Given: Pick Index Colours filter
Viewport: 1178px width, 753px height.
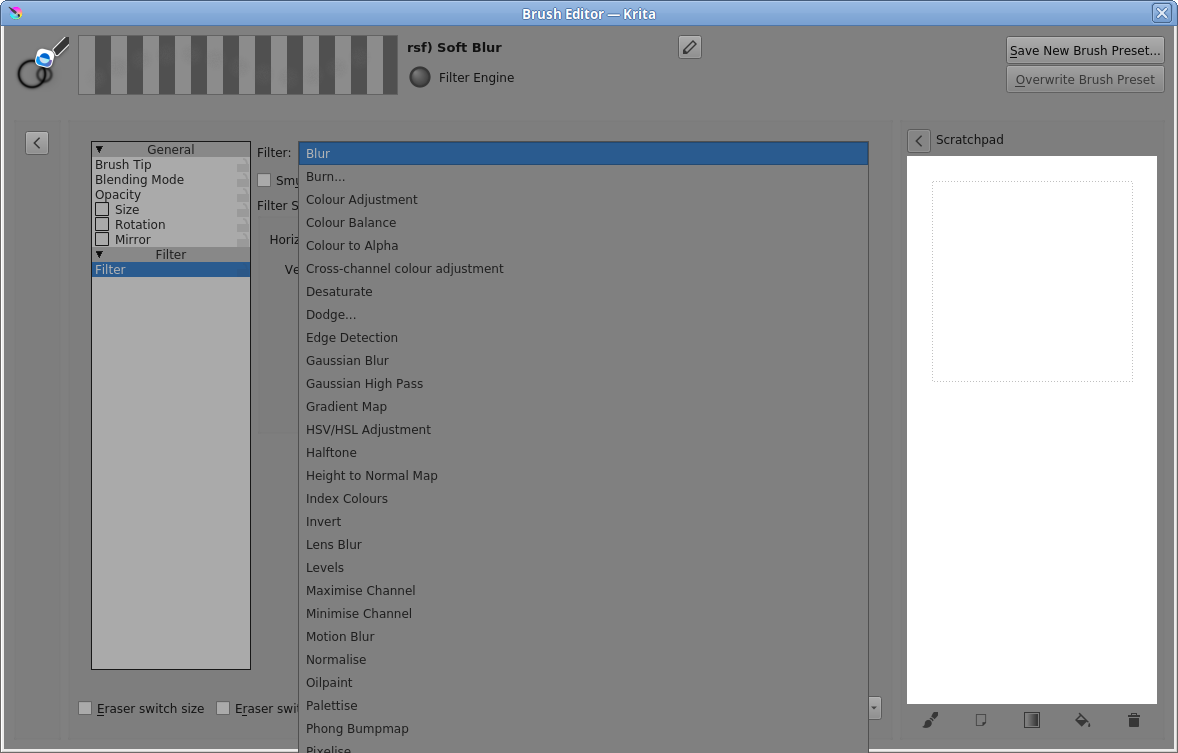Looking at the screenshot, I should [583, 498].
